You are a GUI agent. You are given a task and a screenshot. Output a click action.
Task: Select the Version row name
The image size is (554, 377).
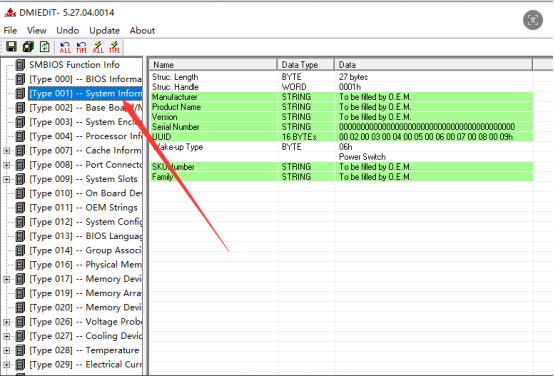click(x=164, y=117)
